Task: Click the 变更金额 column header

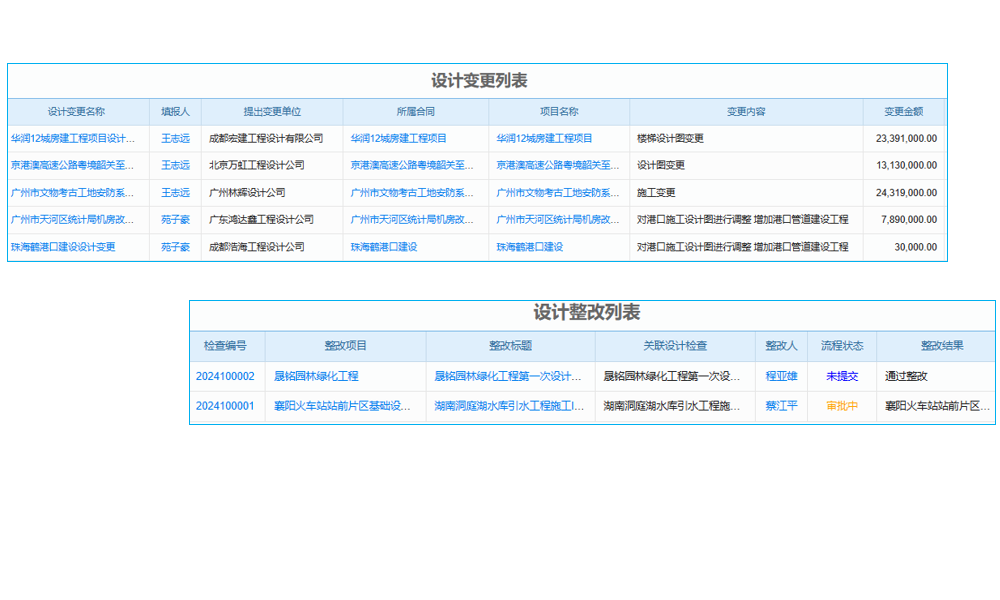Action: pyautogui.click(x=904, y=112)
